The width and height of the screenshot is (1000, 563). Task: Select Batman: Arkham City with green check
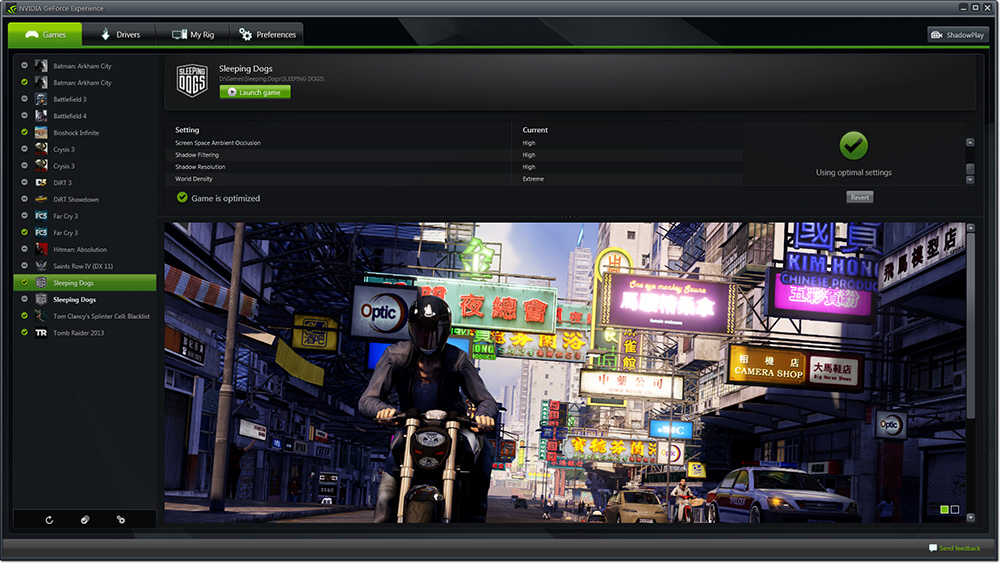pos(85,82)
